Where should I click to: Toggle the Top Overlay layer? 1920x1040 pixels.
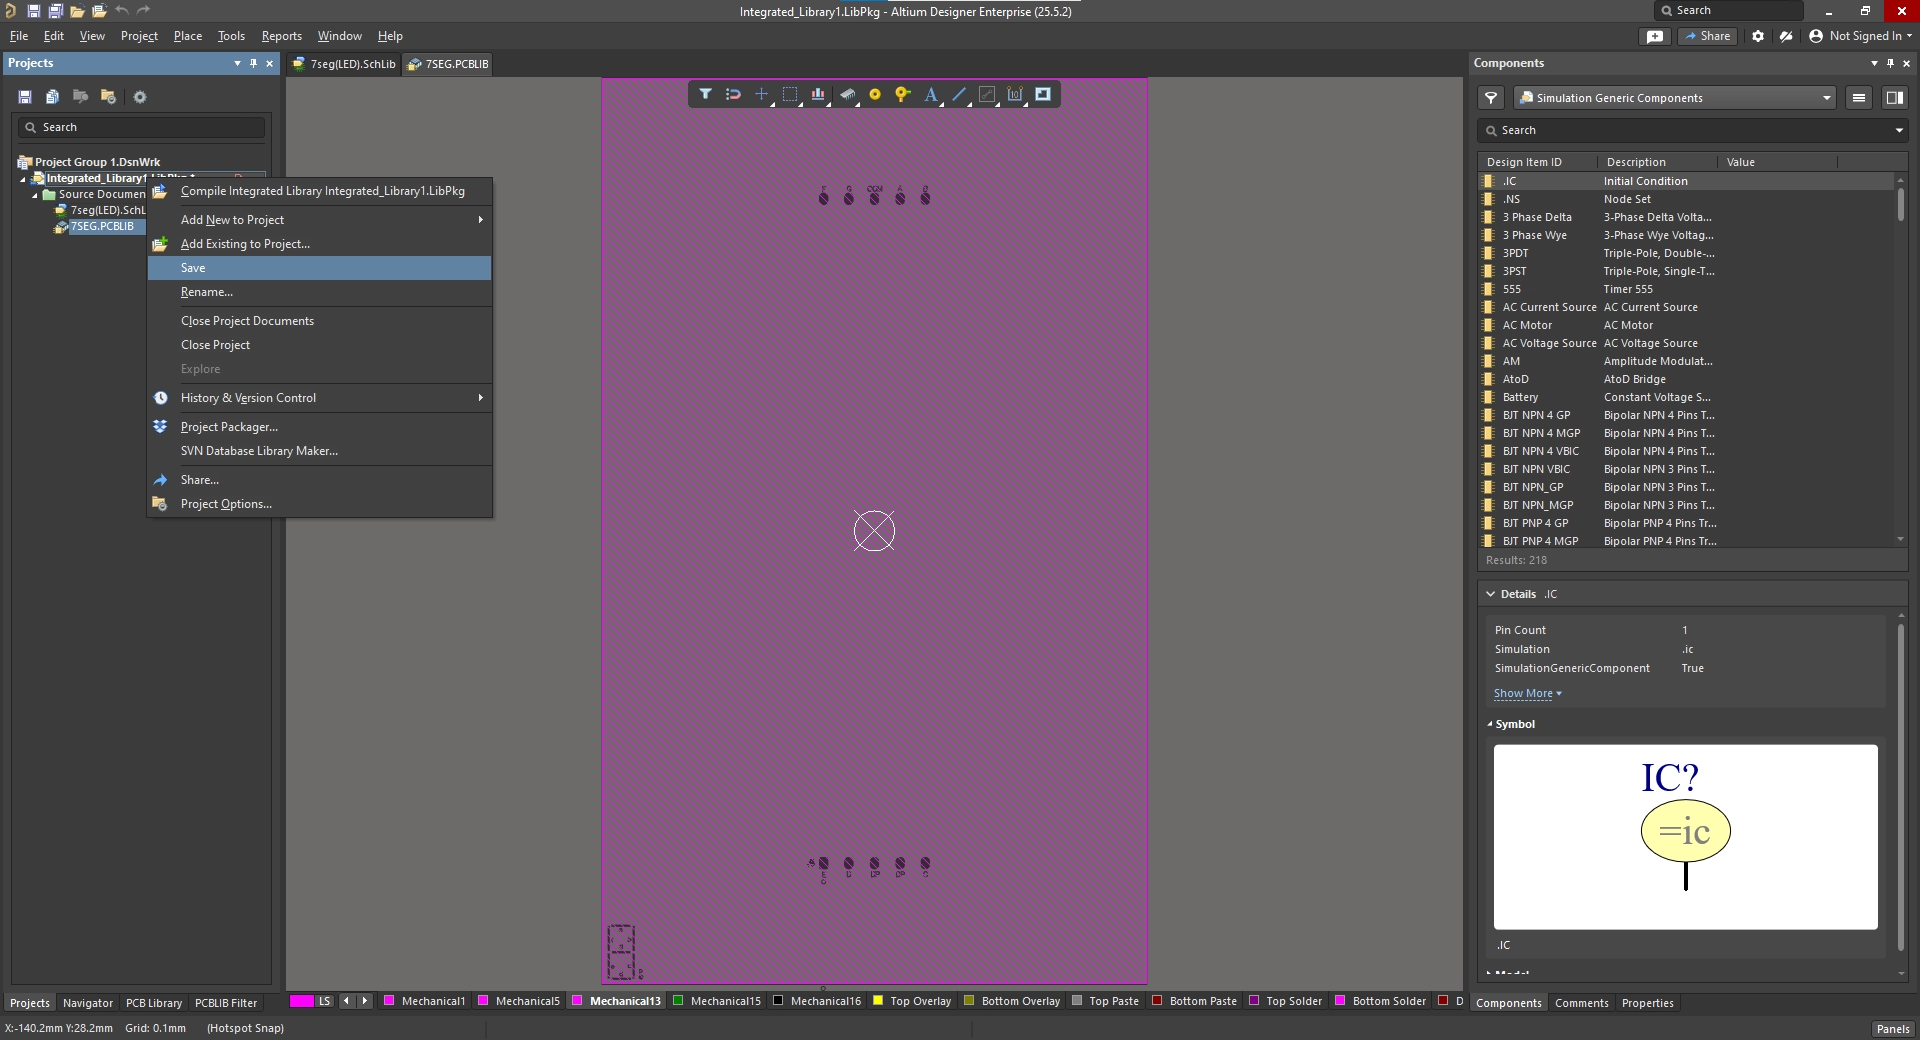coord(920,1001)
